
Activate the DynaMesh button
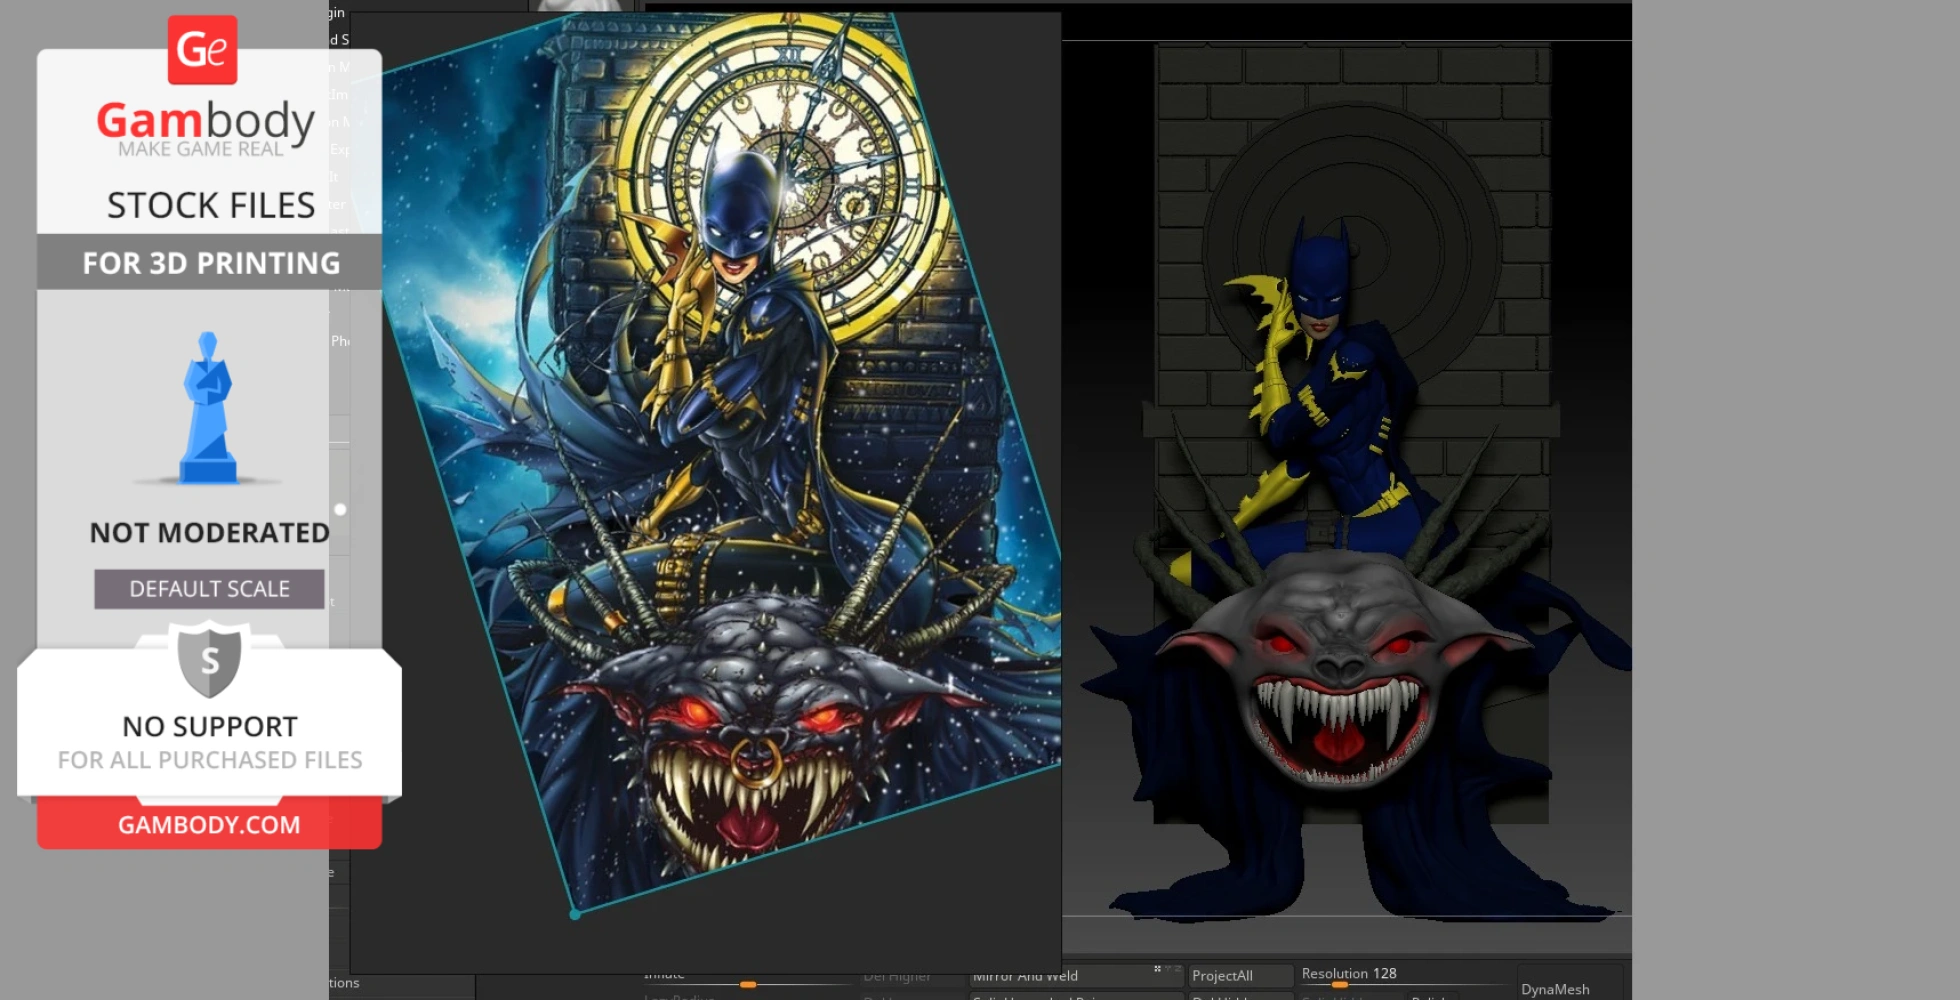click(x=1555, y=988)
